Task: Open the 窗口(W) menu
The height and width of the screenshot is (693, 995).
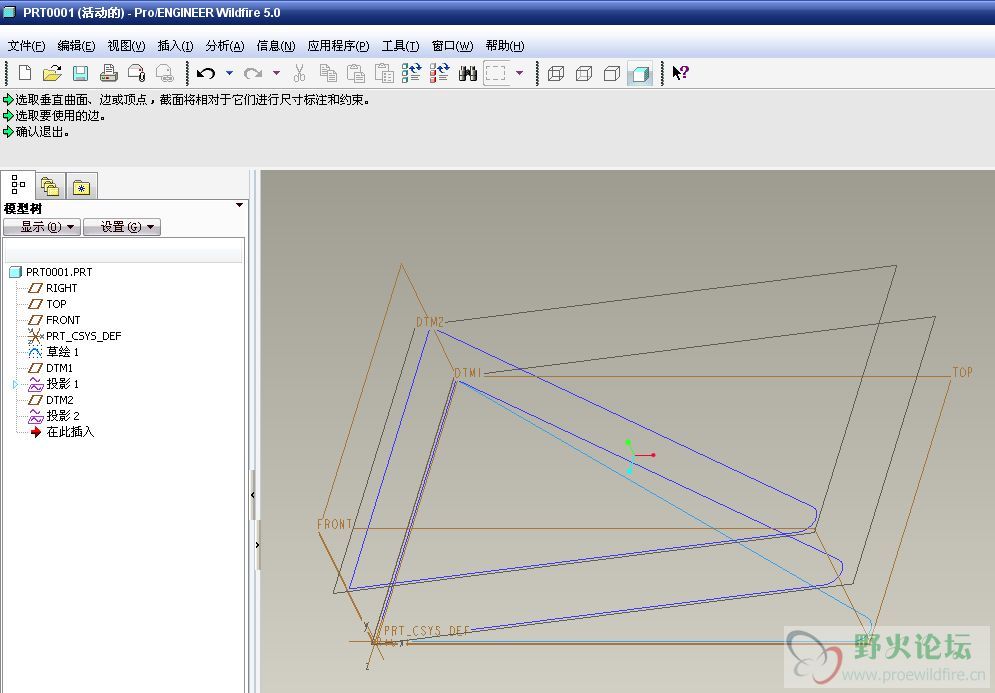Action: pos(452,46)
